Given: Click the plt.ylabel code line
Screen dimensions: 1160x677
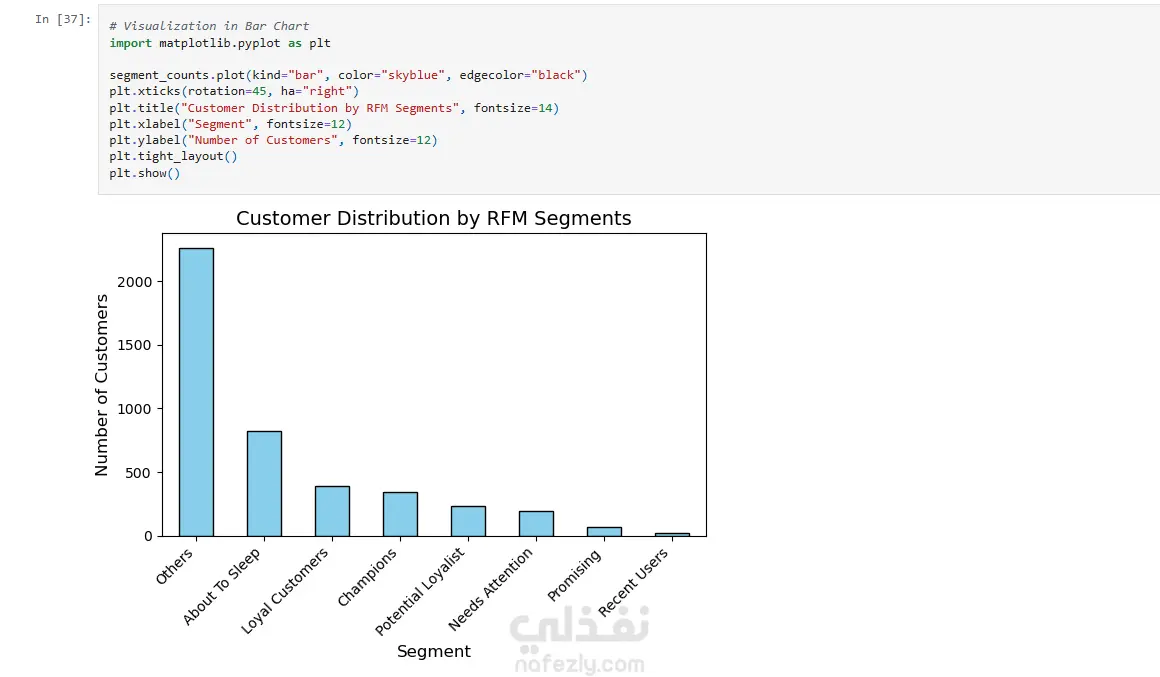Looking at the screenshot, I should pos(274,140).
